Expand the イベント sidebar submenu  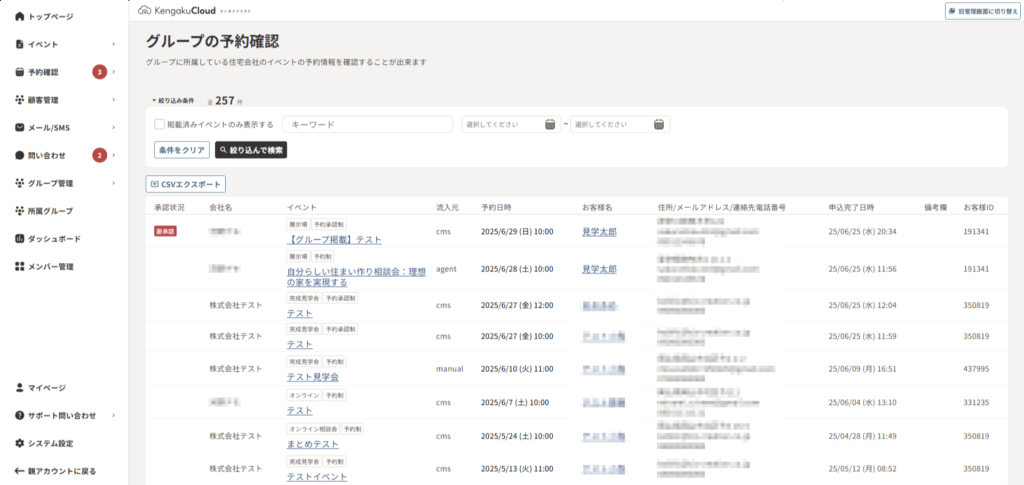[x=114, y=44]
